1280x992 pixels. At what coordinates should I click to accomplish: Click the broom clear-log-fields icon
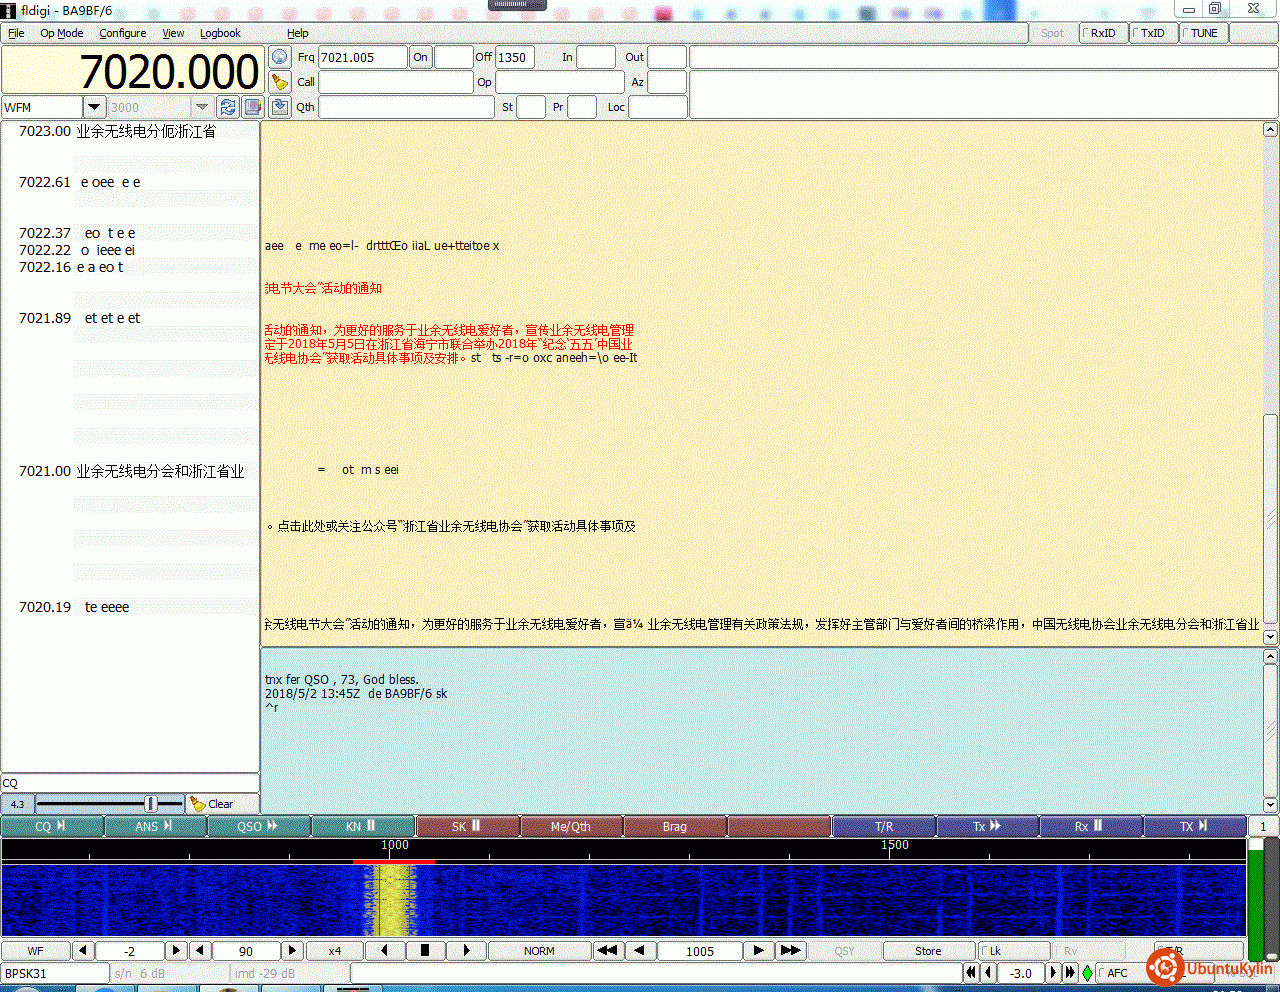click(x=280, y=82)
